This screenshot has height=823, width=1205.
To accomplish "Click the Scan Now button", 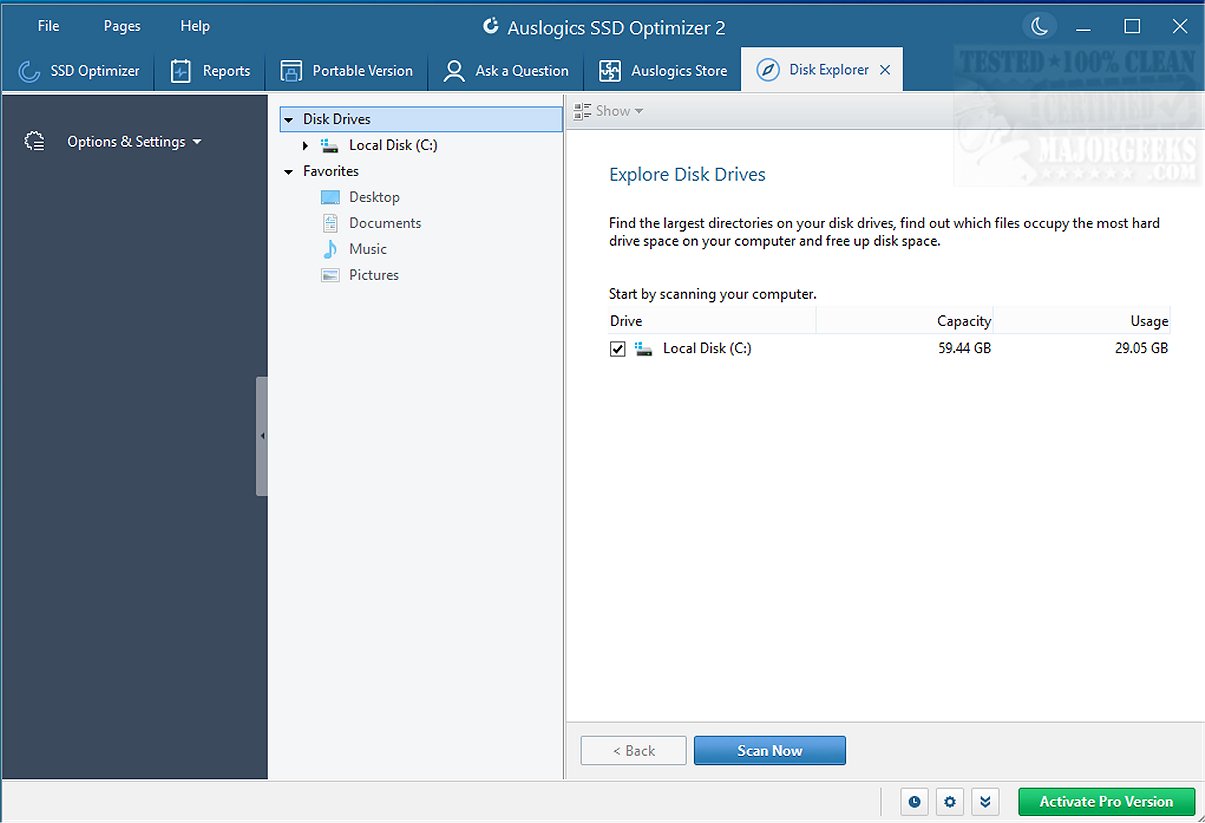I will click(769, 750).
